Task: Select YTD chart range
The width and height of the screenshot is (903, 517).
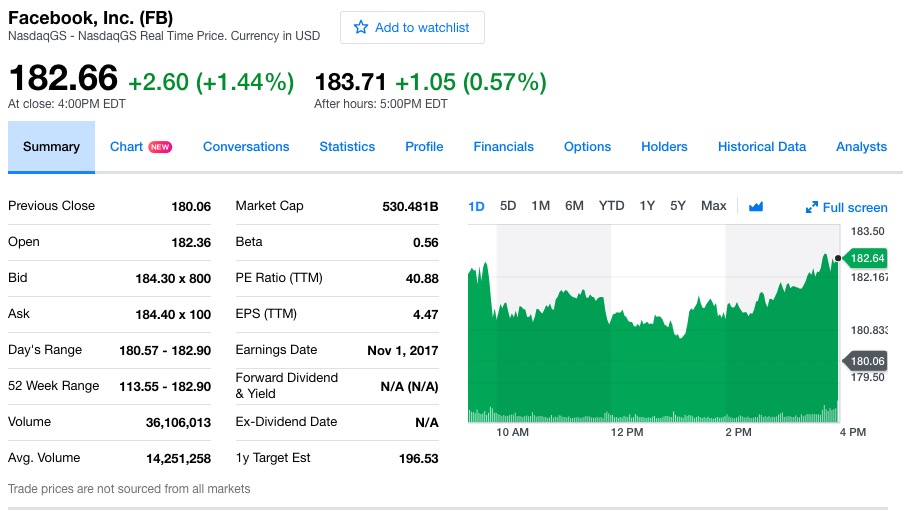Action: (x=611, y=206)
